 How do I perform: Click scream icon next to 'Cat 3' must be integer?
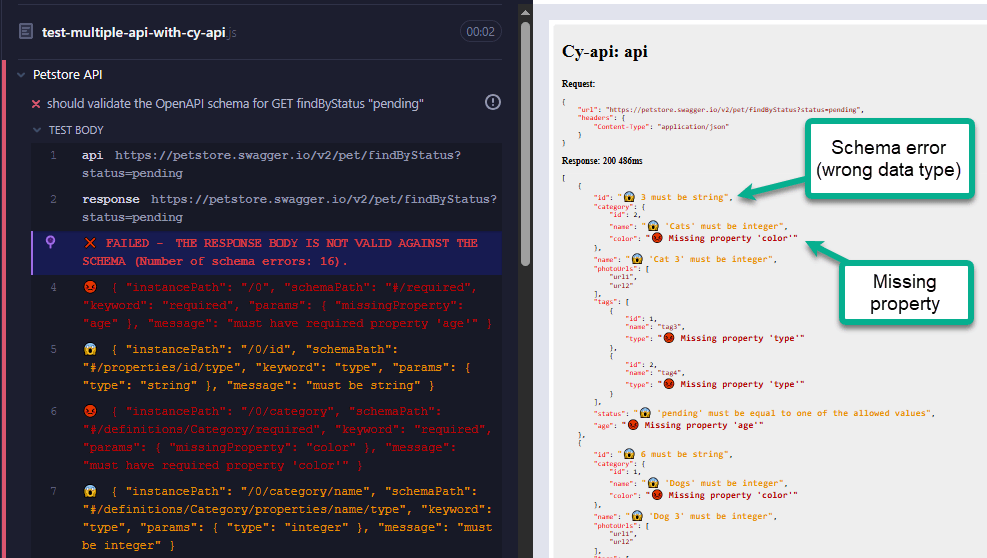(x=637, y=259)
